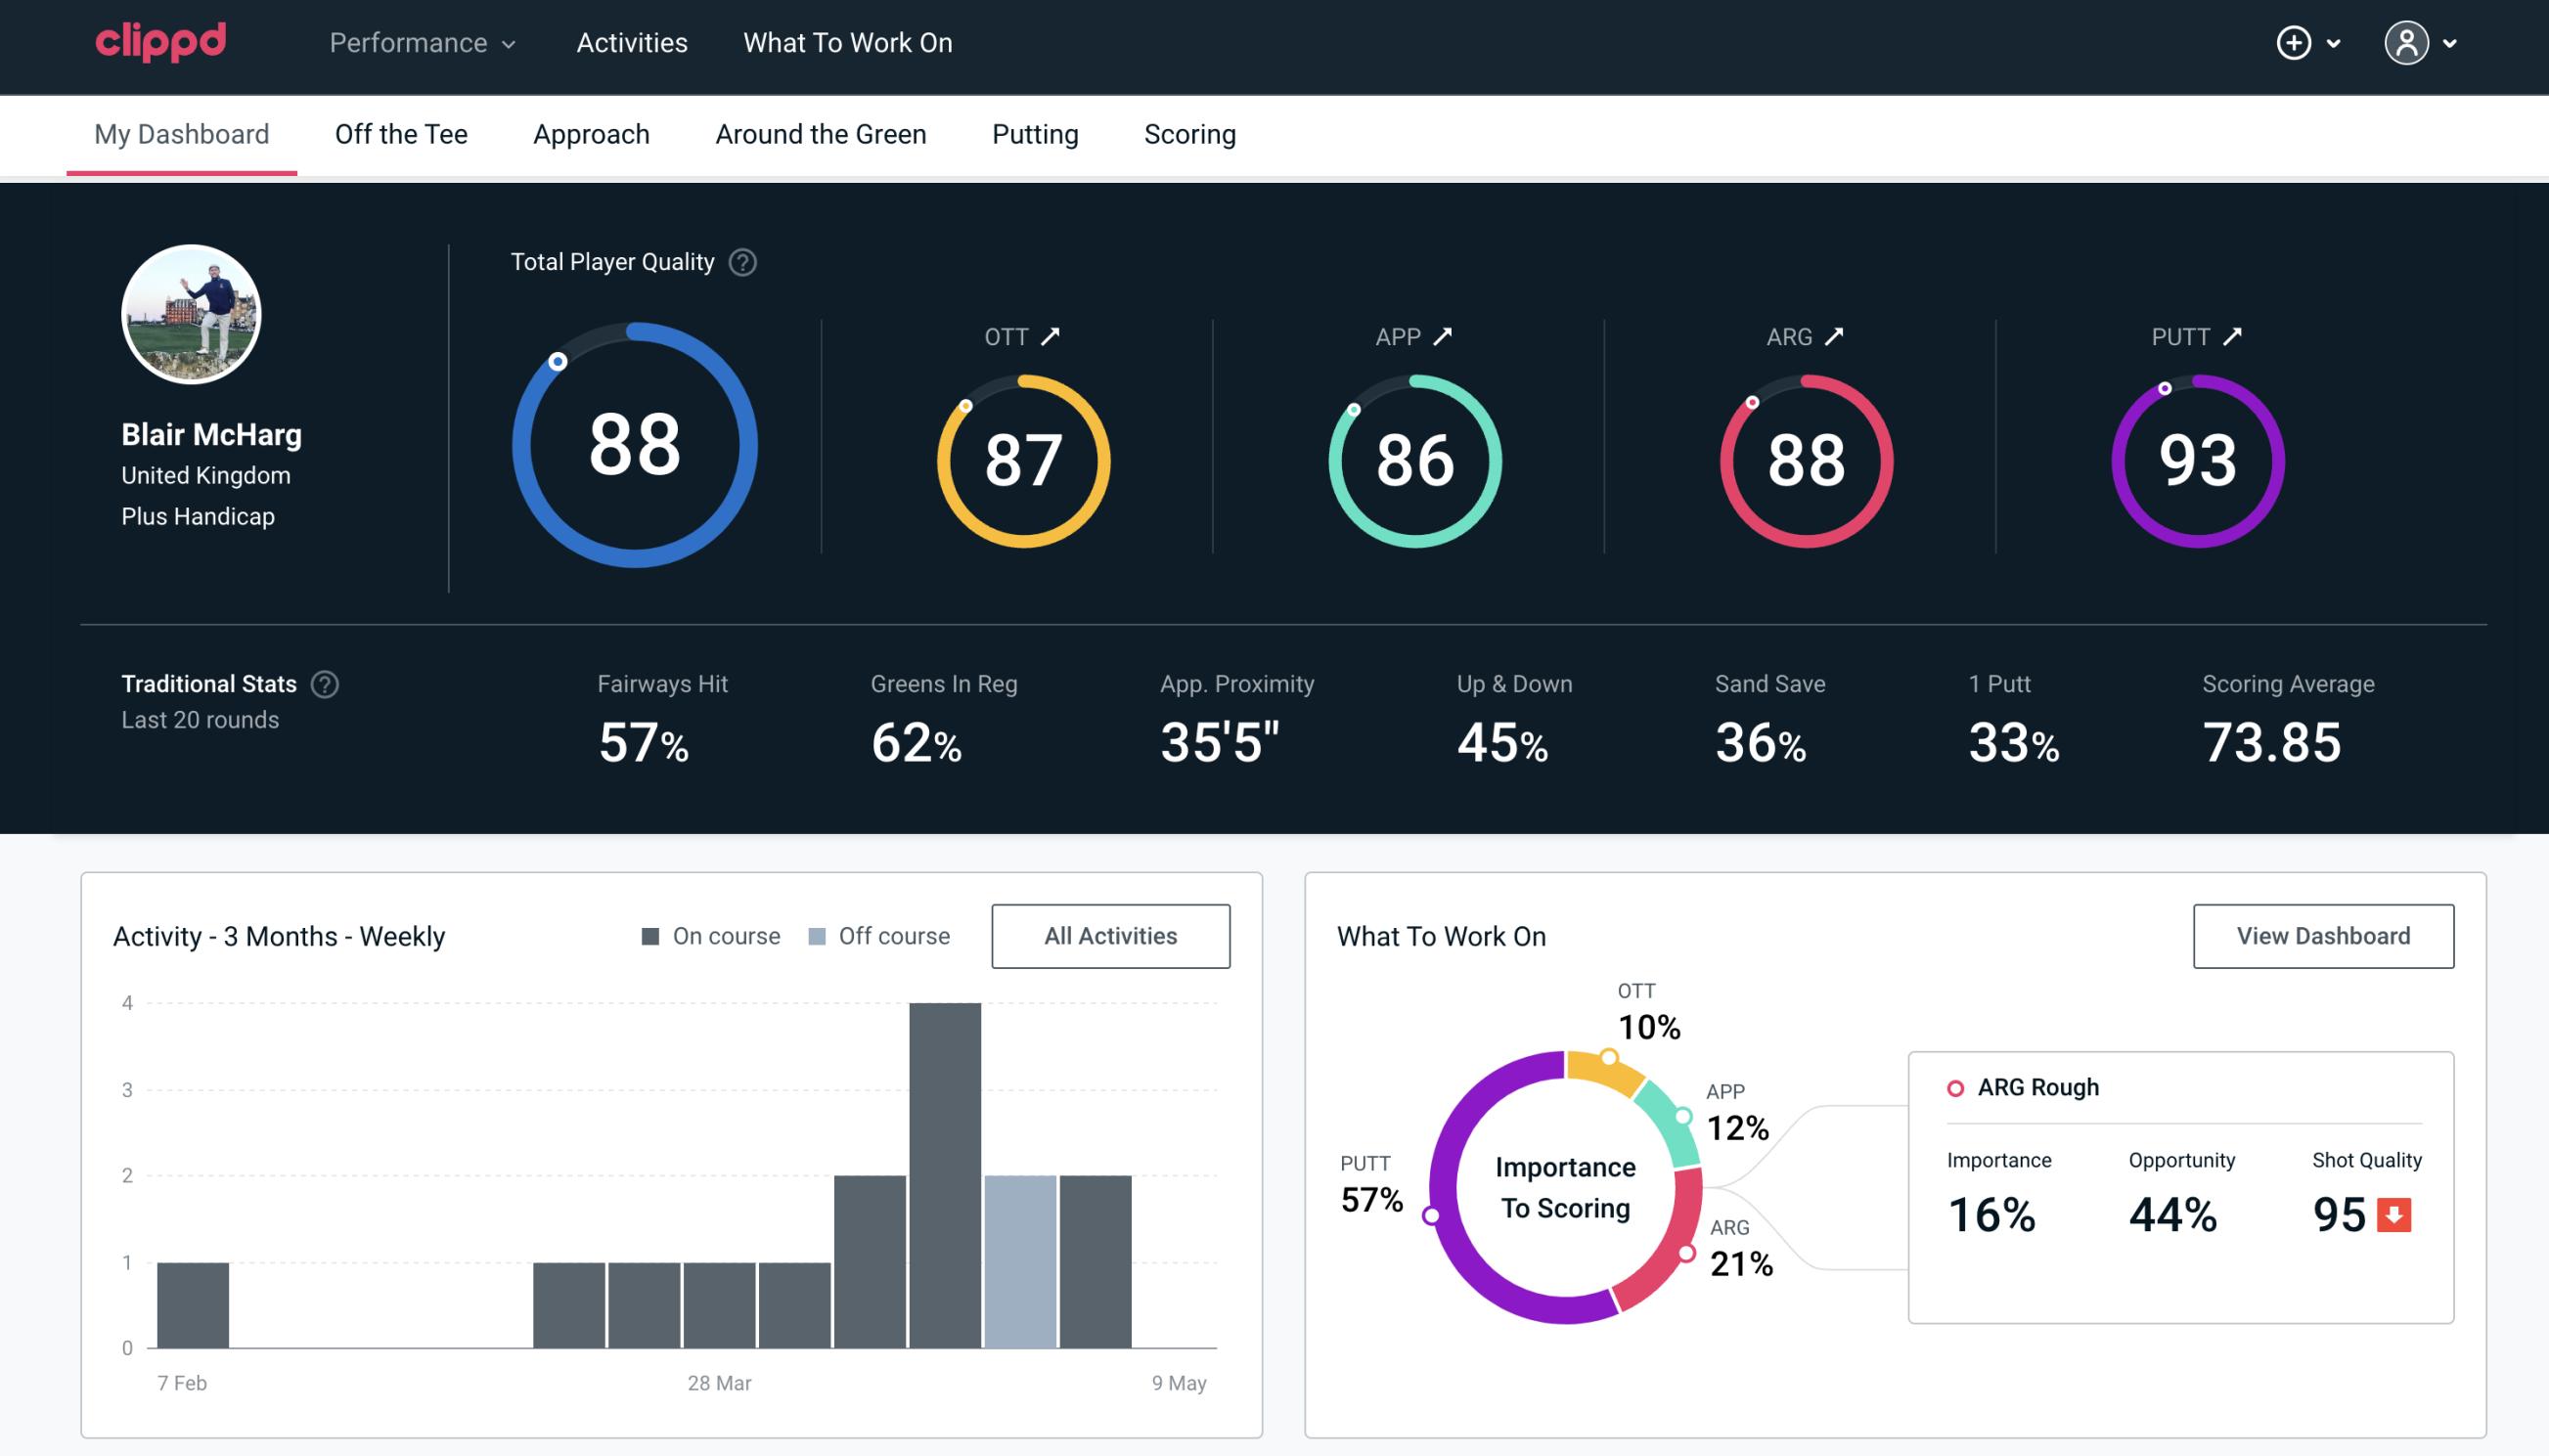Click the user account profile icon
Screen dimensions: 2549x1456
pos(2409,42)
